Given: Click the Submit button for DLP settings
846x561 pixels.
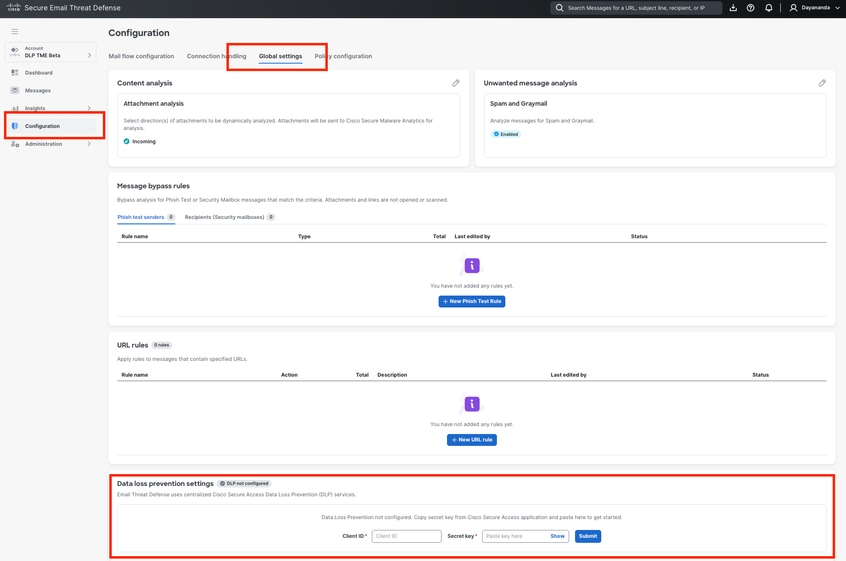Looking at the screenshot, I should (588, 536).
